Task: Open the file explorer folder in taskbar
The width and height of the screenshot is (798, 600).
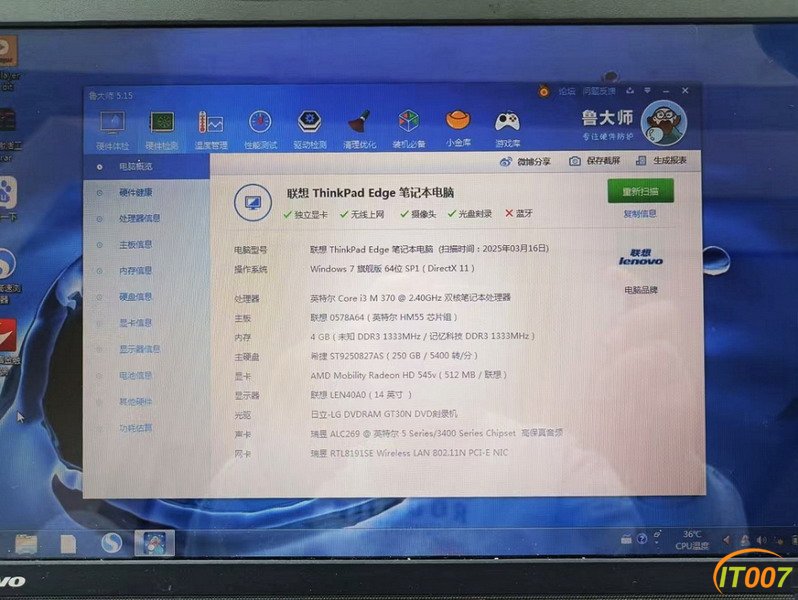Action: tap(26, 543)
